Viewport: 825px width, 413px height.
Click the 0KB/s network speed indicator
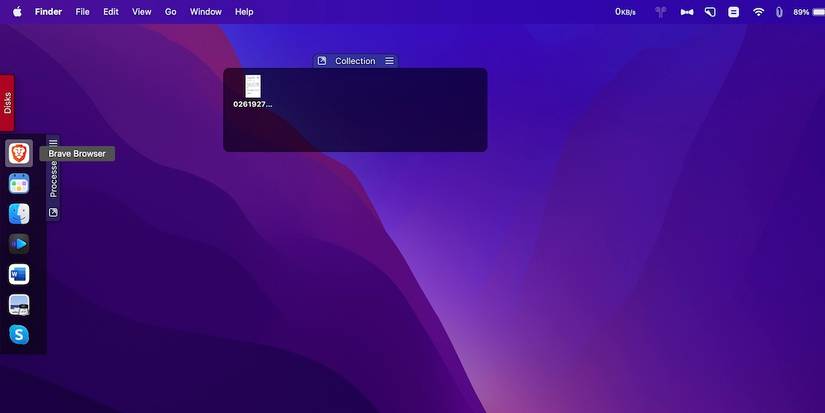[625, 12]
